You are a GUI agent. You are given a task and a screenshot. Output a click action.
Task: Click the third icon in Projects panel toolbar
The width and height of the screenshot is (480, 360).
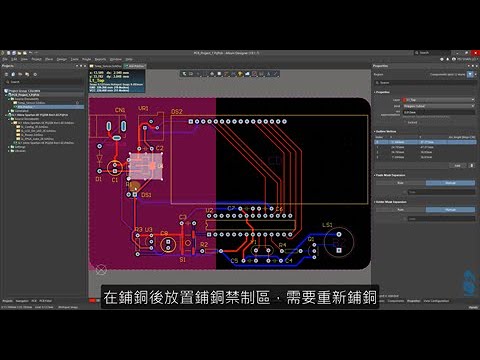pyautogui.click(x=20, y=74)
